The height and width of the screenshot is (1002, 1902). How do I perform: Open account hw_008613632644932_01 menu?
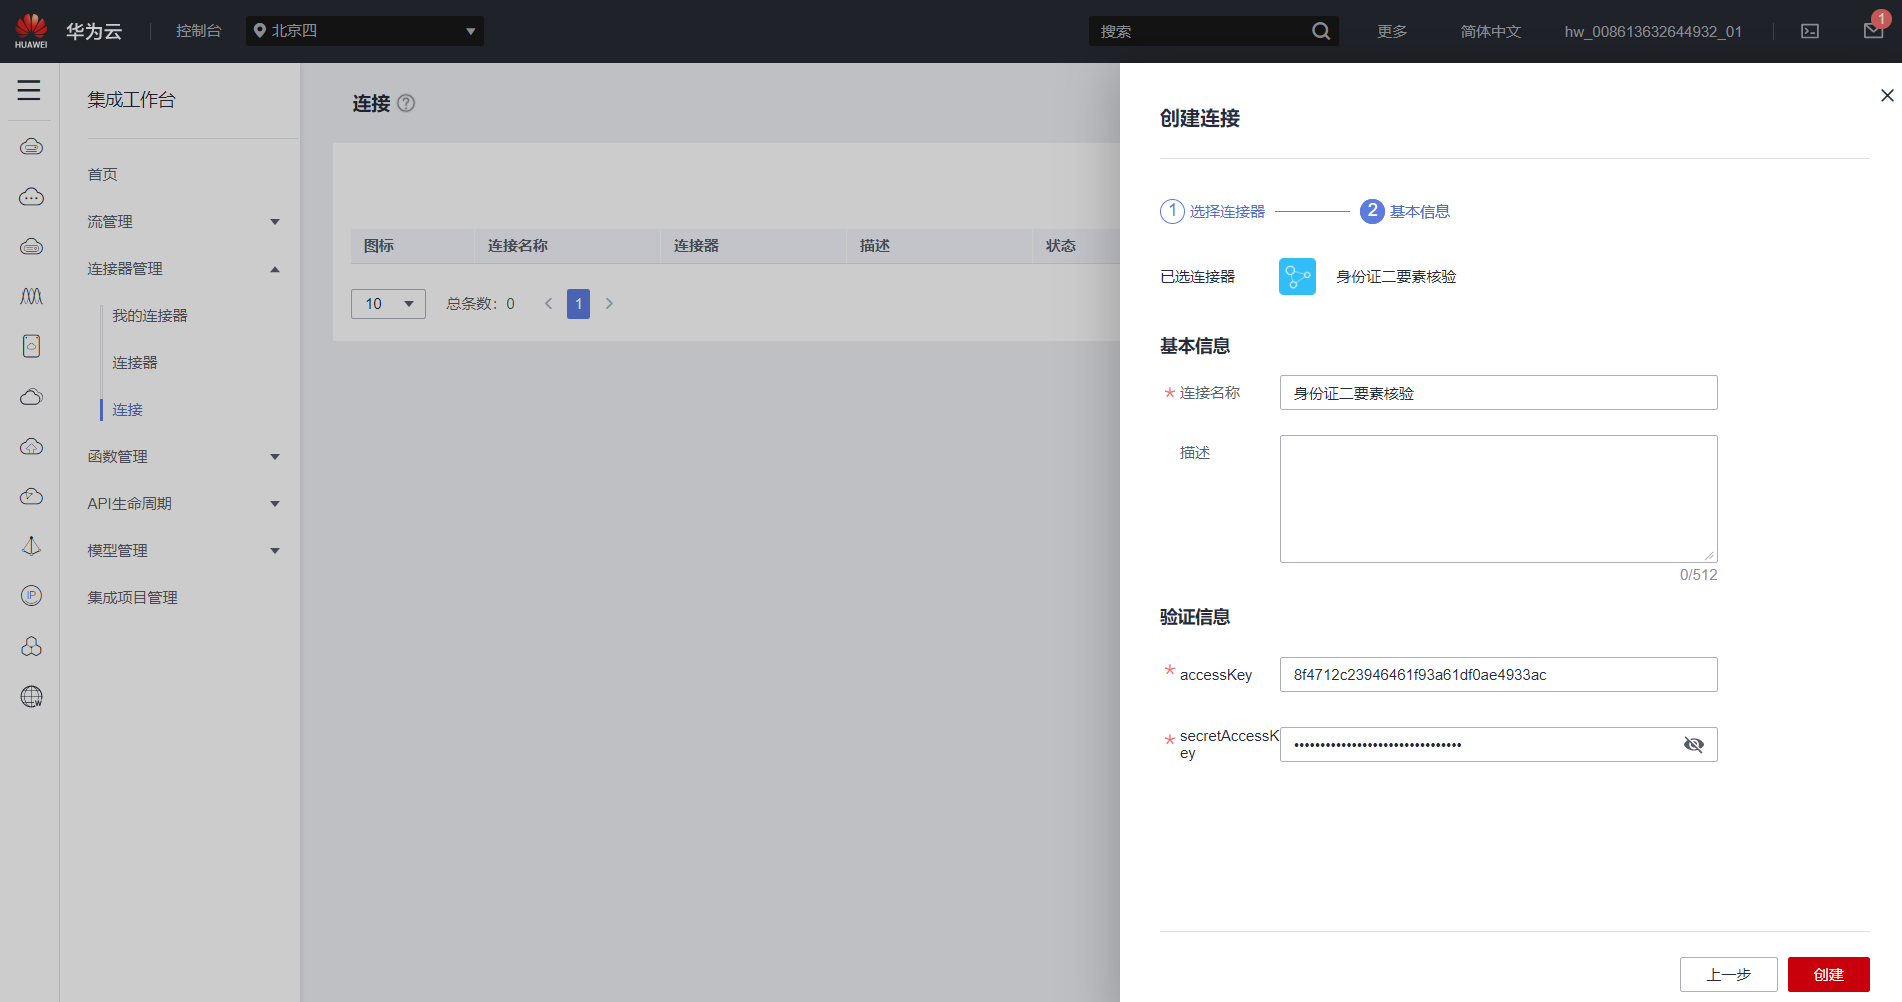(1653, 31)
